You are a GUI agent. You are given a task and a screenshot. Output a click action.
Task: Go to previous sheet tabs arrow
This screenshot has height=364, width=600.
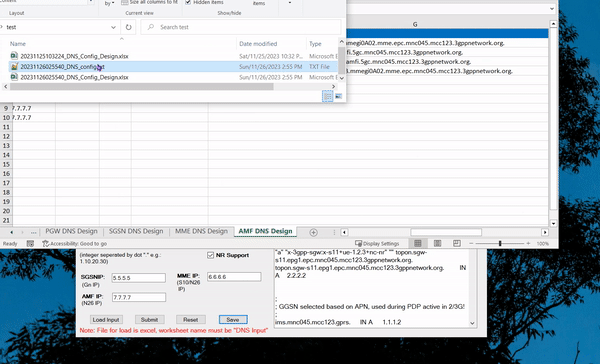tap(11, 232)
